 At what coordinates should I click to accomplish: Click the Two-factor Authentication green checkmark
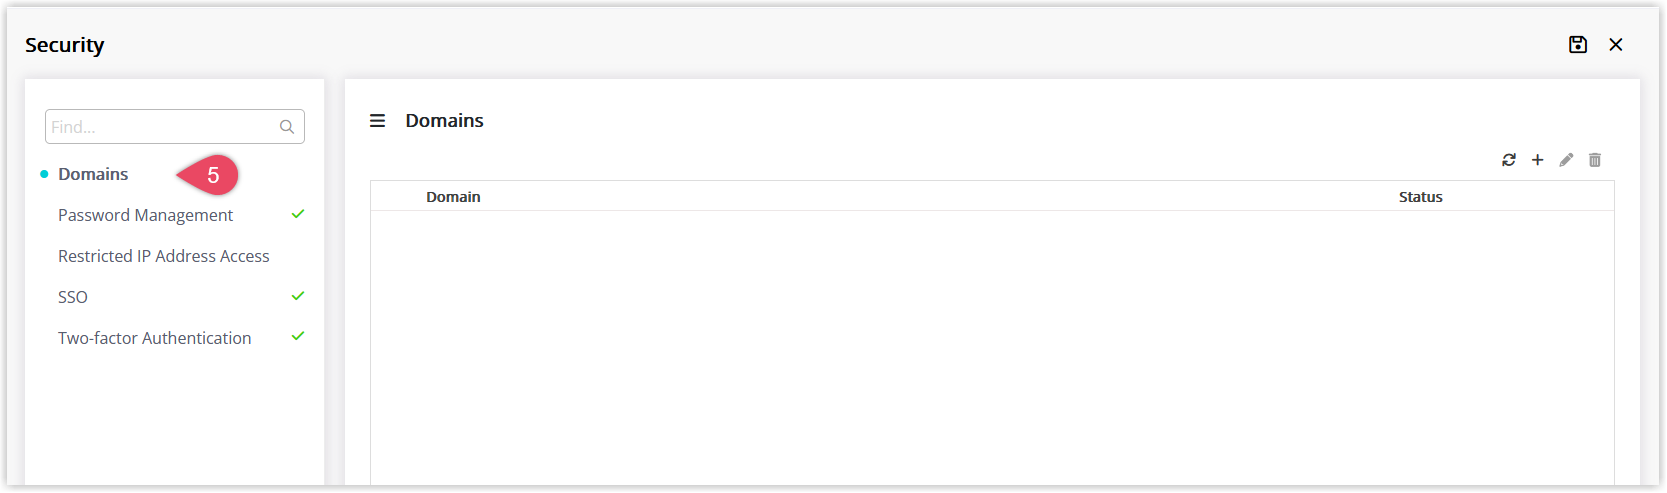tap(298, 336)
